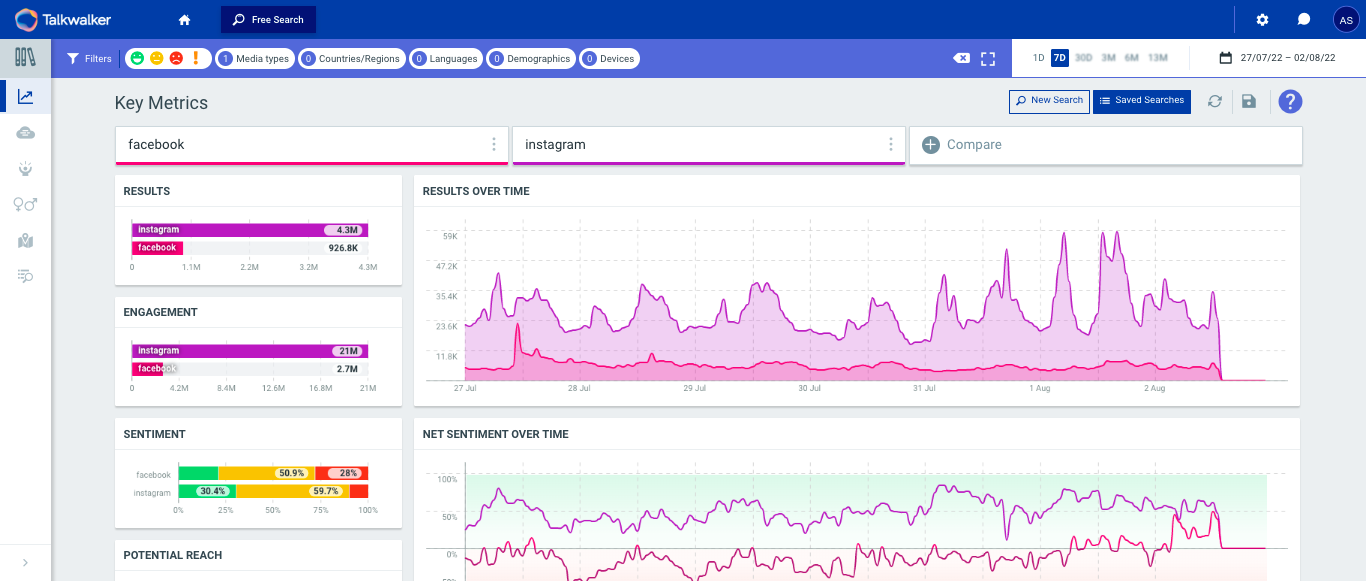The image size is (1366, 581).
Task: Enter fullscreen mode with the expand icon
Action: [x=988, y=59]
